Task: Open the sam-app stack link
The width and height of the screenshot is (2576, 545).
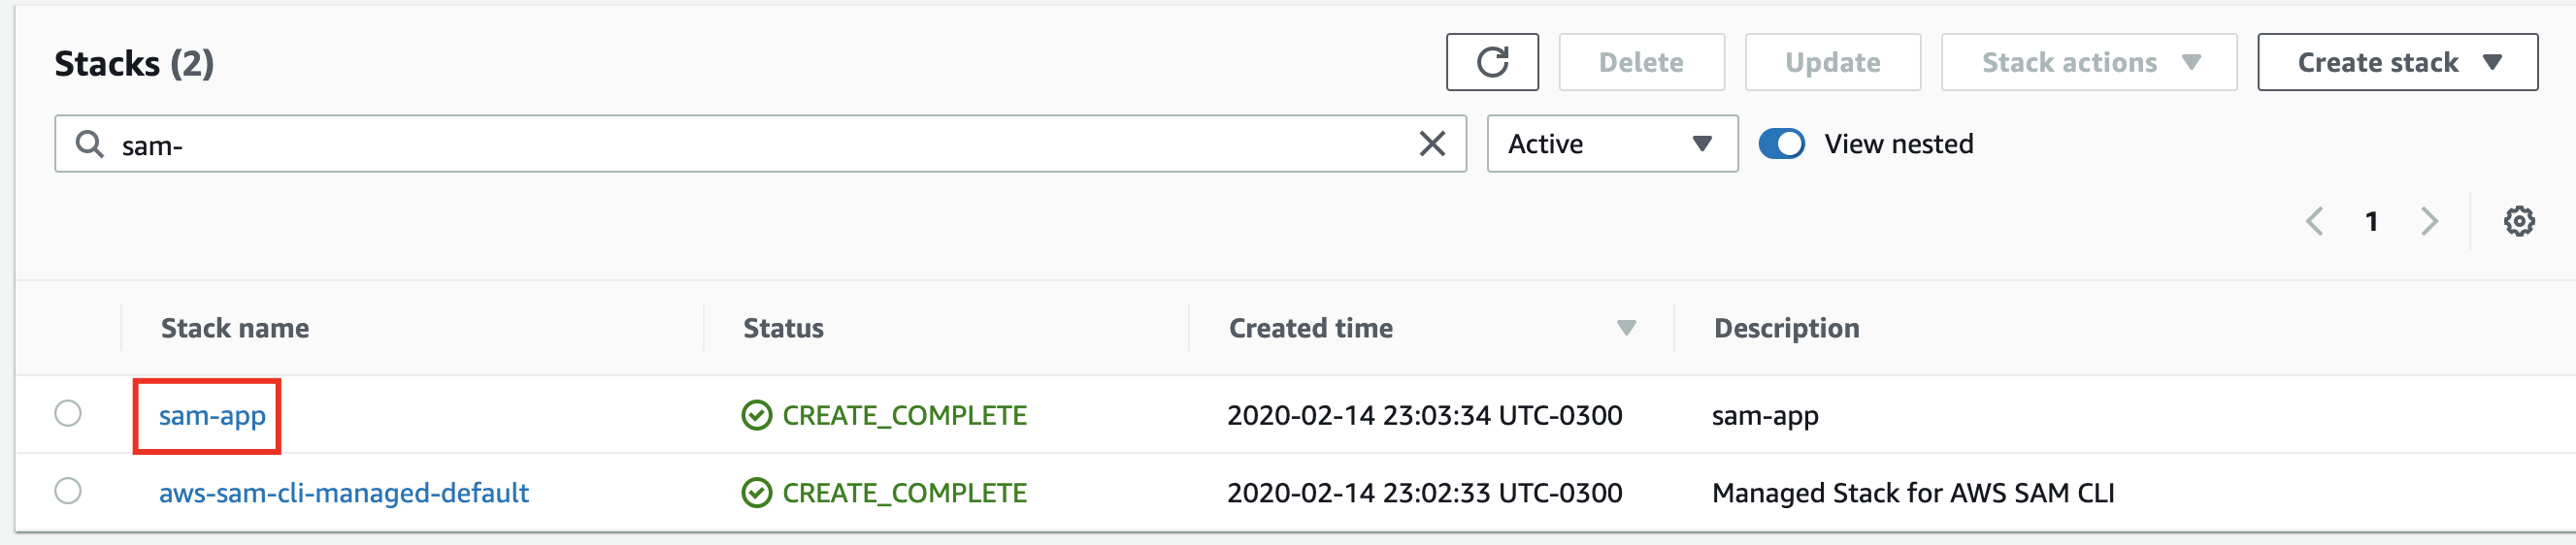Action: click(x=212, y=415)
